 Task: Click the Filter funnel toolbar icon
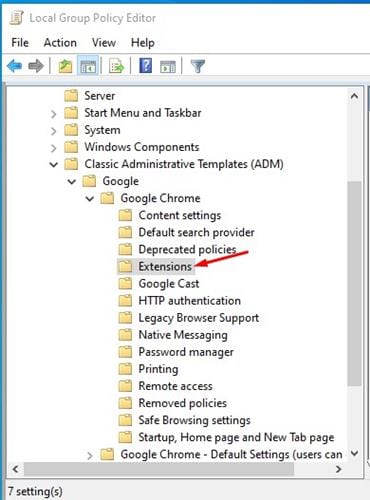[197, 66]
